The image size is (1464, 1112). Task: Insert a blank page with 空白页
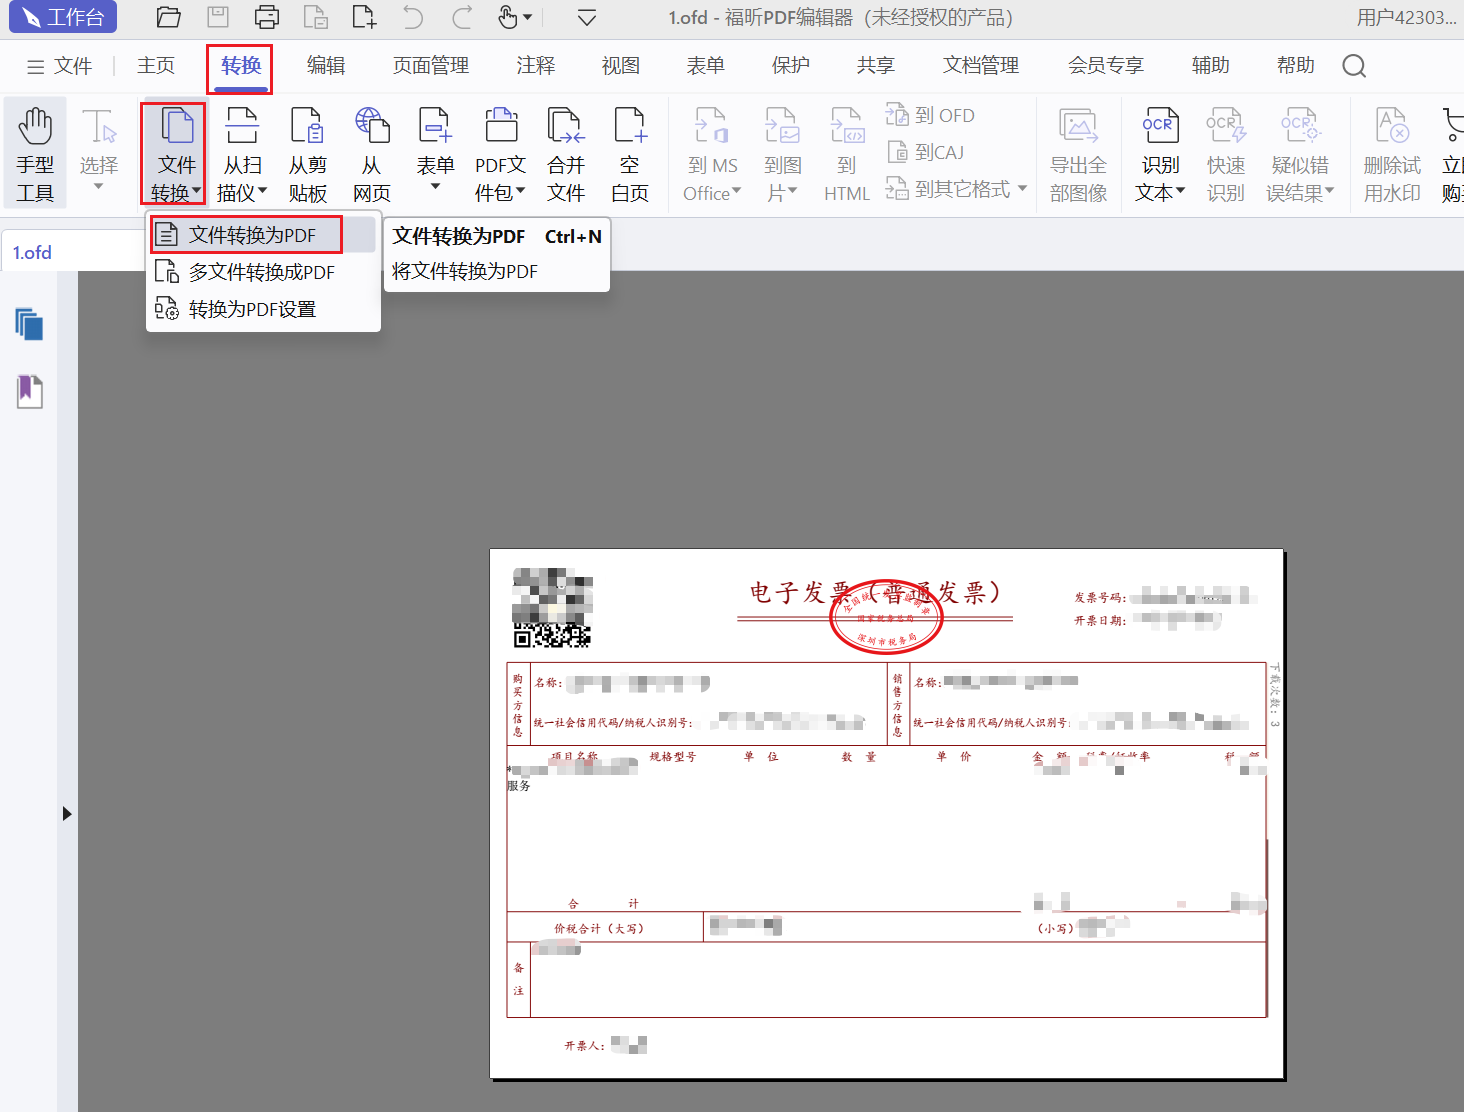click(x=630, y=152)
